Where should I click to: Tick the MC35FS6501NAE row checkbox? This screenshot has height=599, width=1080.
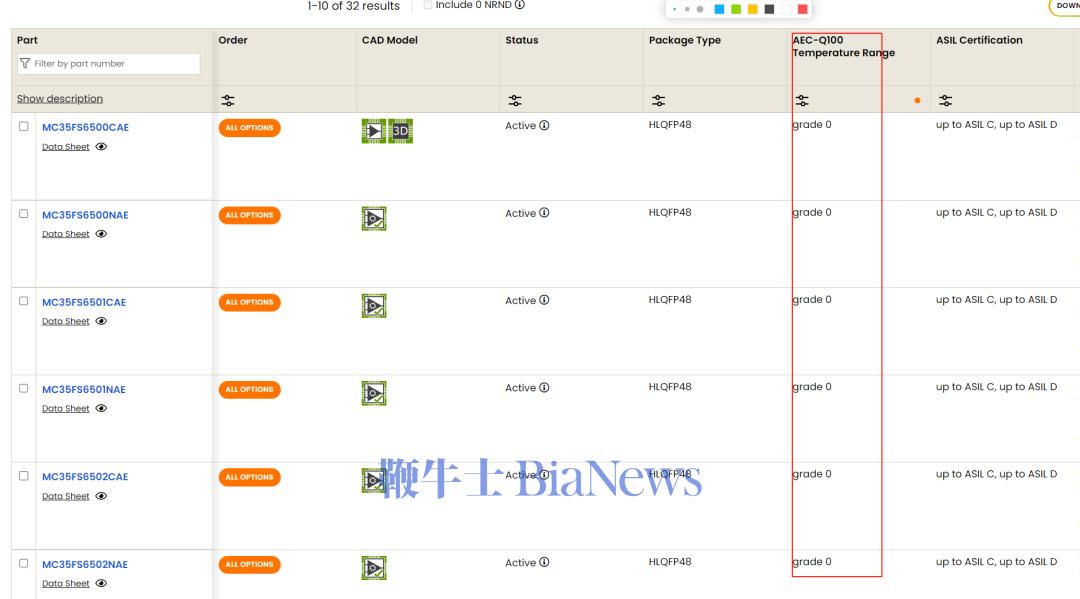pyautogui.click(x=23, y=389)
